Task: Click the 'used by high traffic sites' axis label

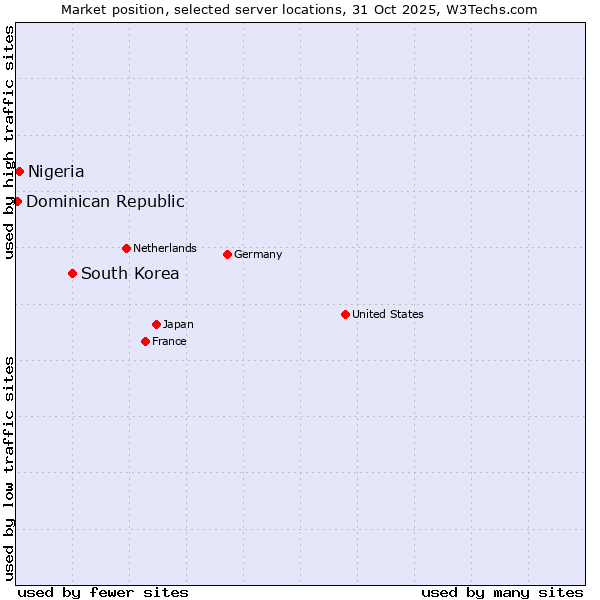Action: pos(9,142)
